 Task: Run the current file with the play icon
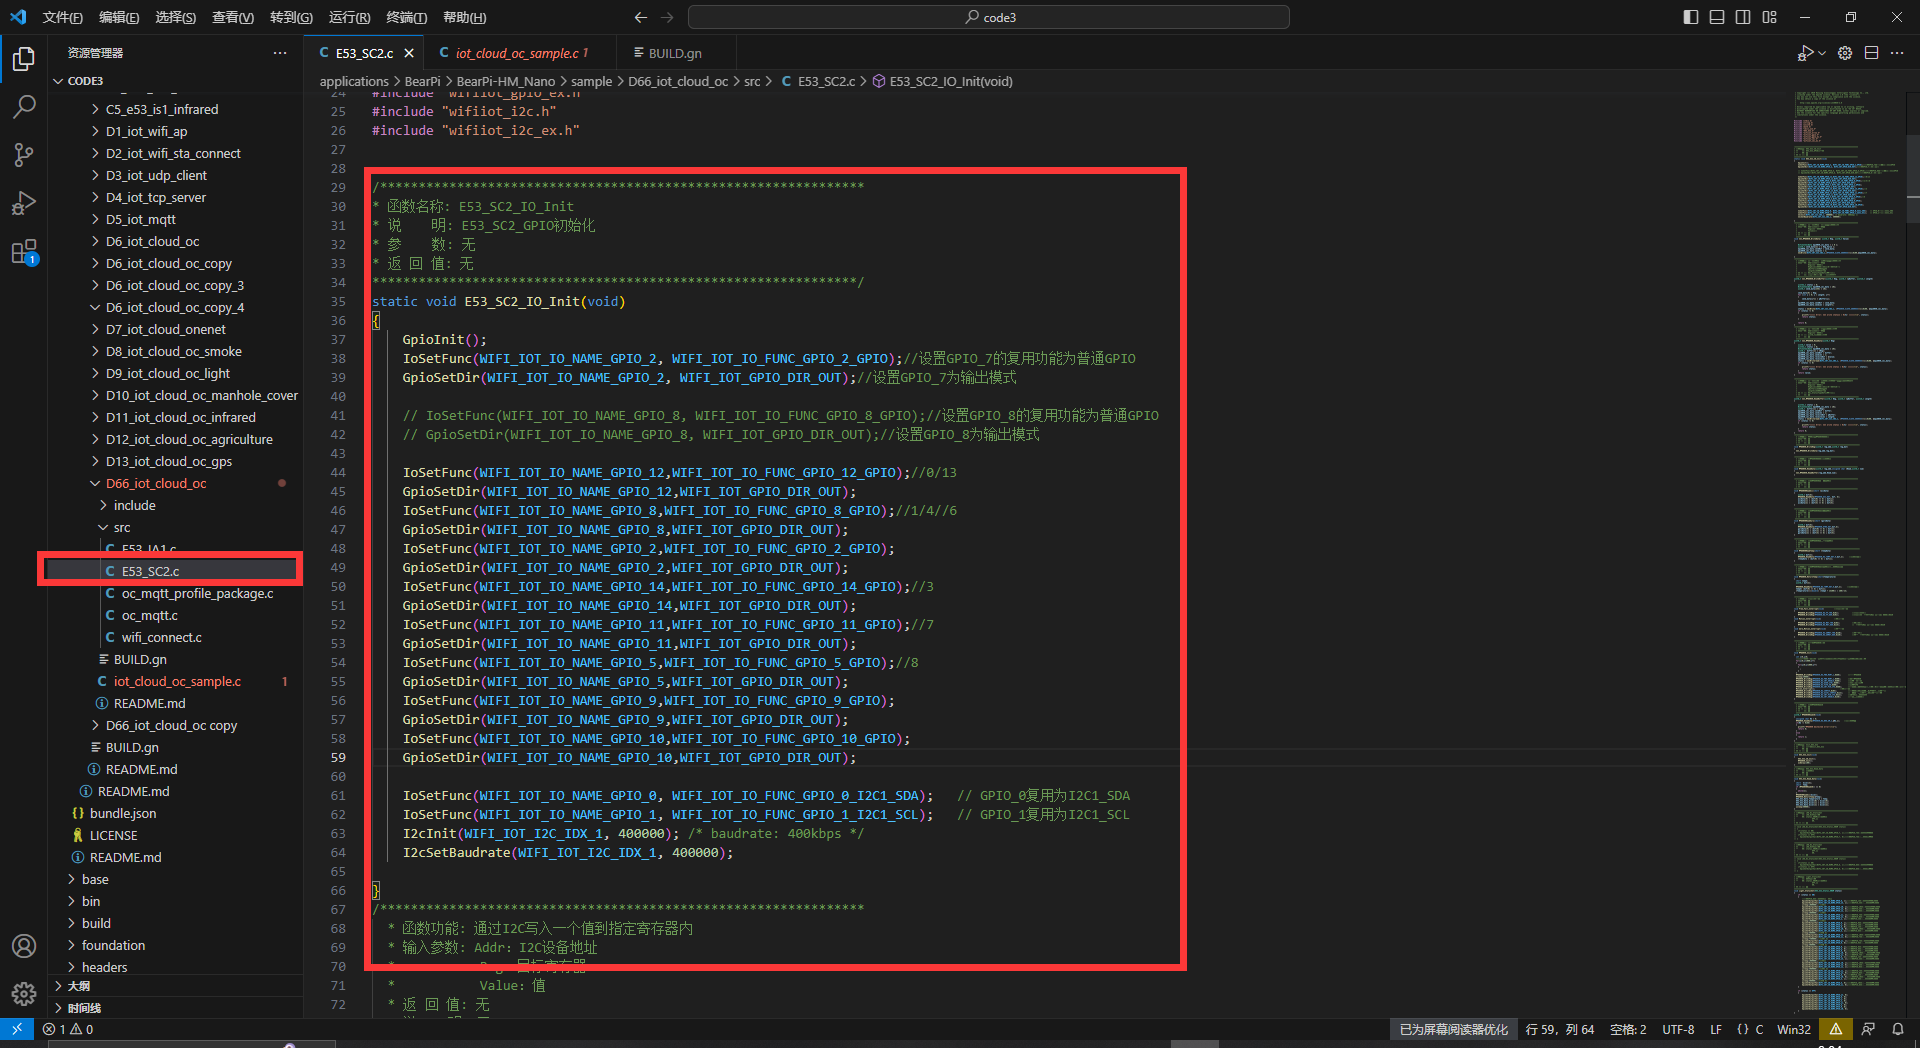(x=1805, y=53)
